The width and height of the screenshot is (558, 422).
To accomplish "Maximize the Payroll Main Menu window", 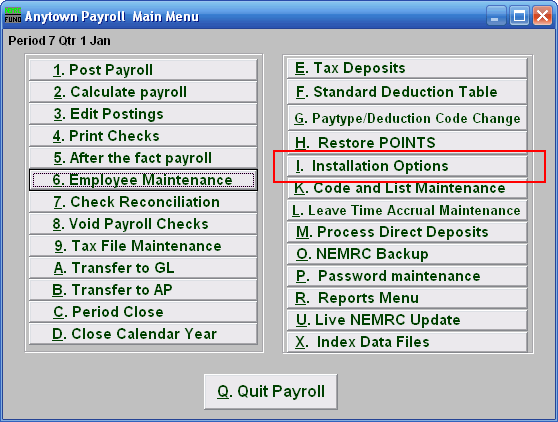I will (519, 16).
